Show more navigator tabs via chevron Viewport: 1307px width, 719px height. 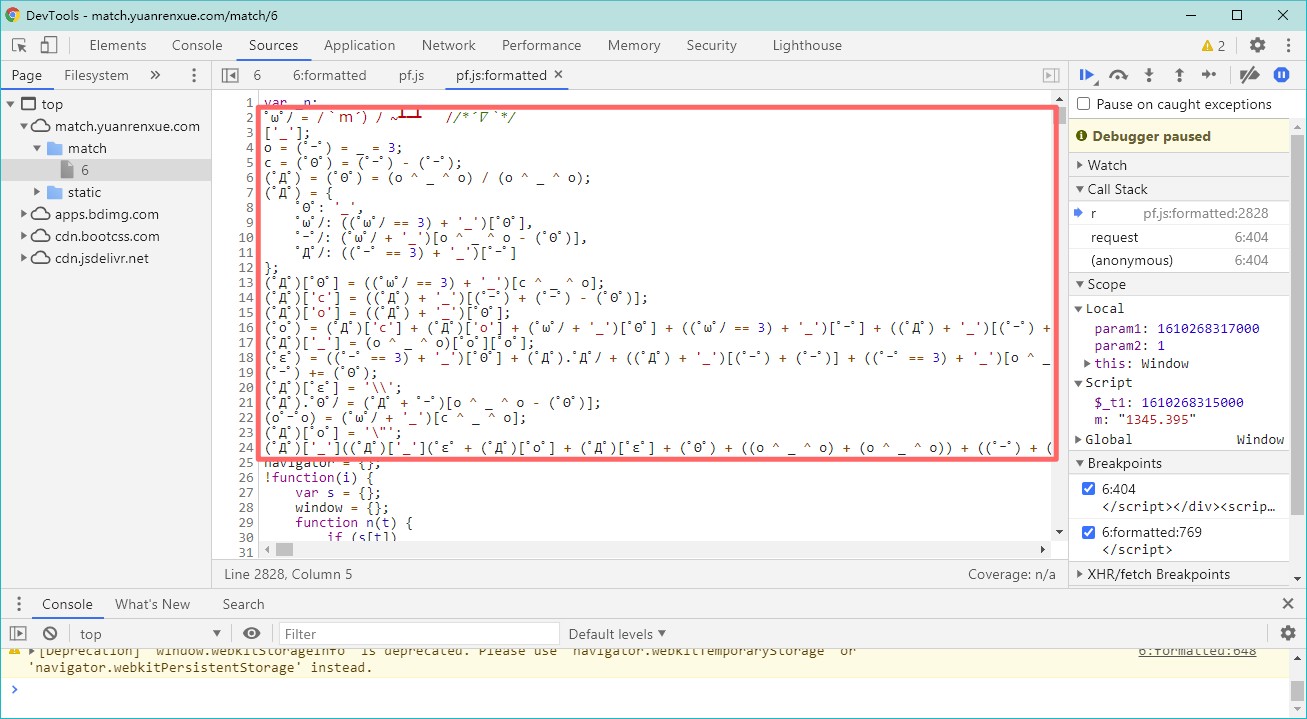click(155, 75)
